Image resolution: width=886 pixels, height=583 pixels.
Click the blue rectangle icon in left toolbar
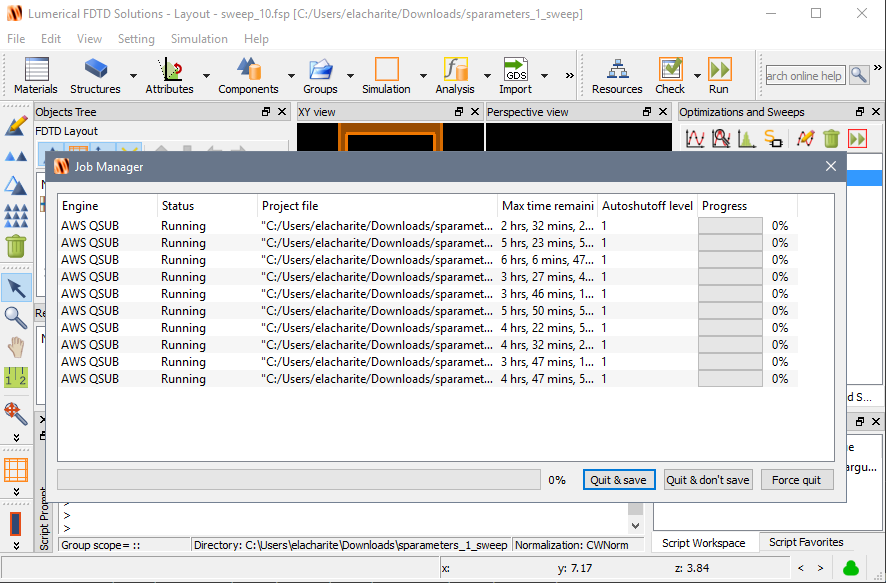point(16,524)
